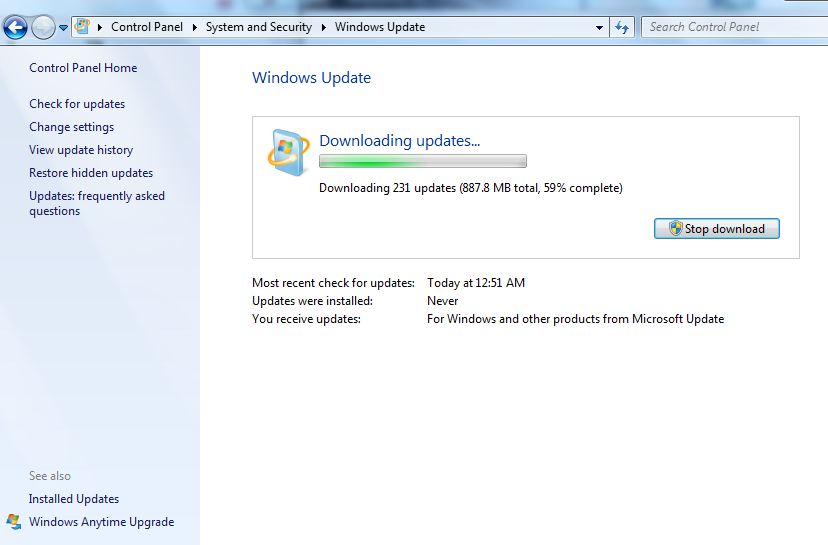Click the Never installed value
Image resolution: width=828 pixels, height=545 pixels.
click(443, 301)
